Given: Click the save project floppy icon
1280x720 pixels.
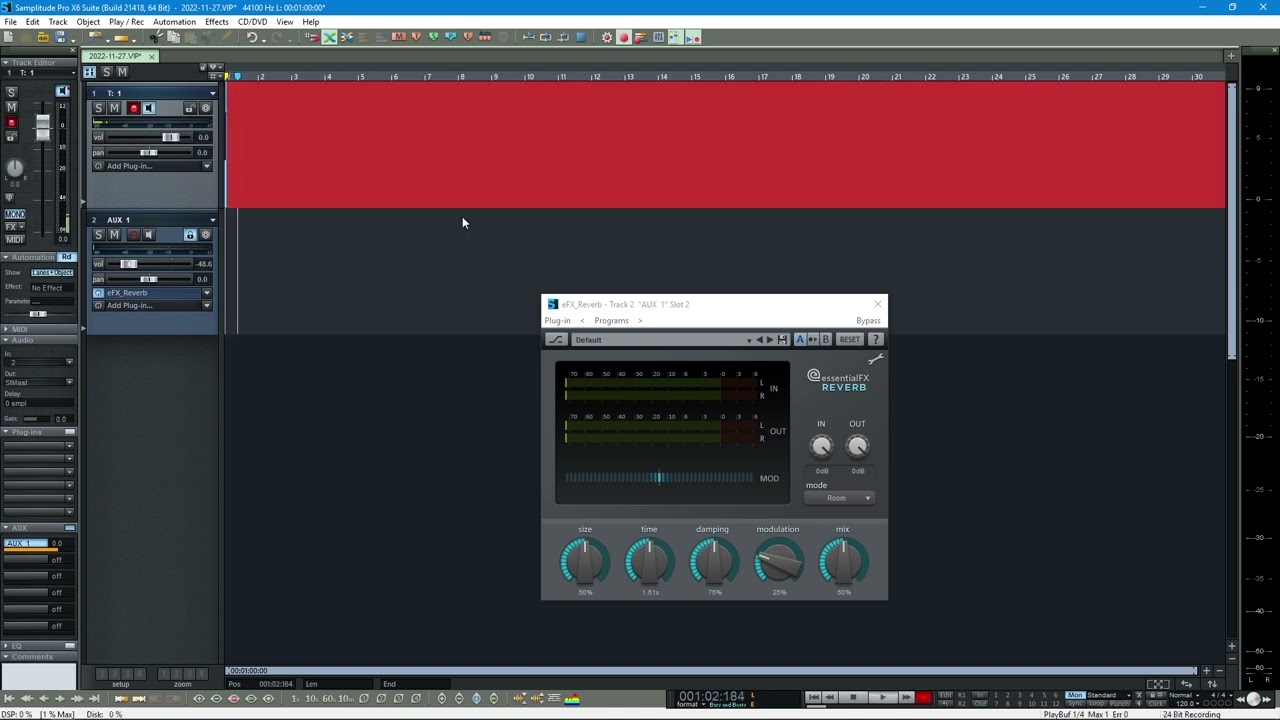Looking at the screenshot, I should click(60, 37).
